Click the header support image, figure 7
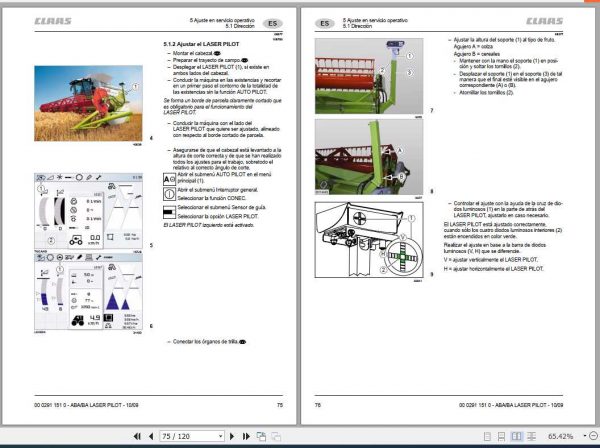The image size is (600, 448). click(369, 76)
